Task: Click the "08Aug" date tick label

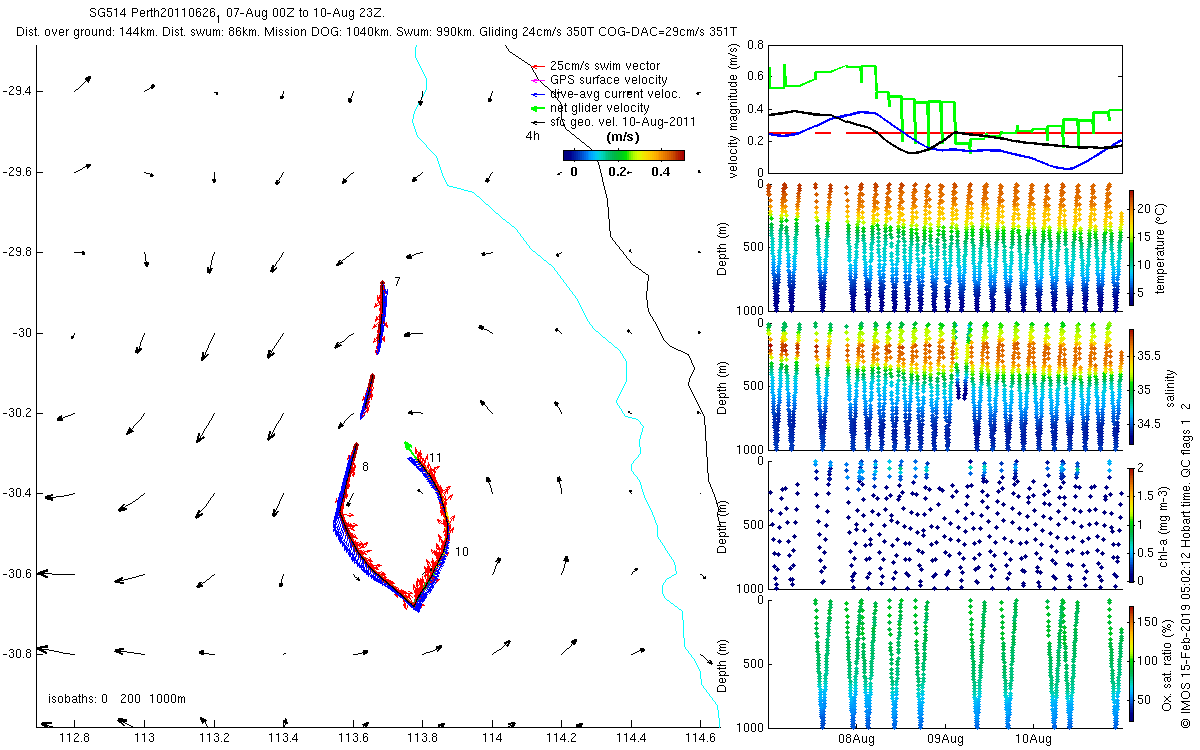Action: 857,739
